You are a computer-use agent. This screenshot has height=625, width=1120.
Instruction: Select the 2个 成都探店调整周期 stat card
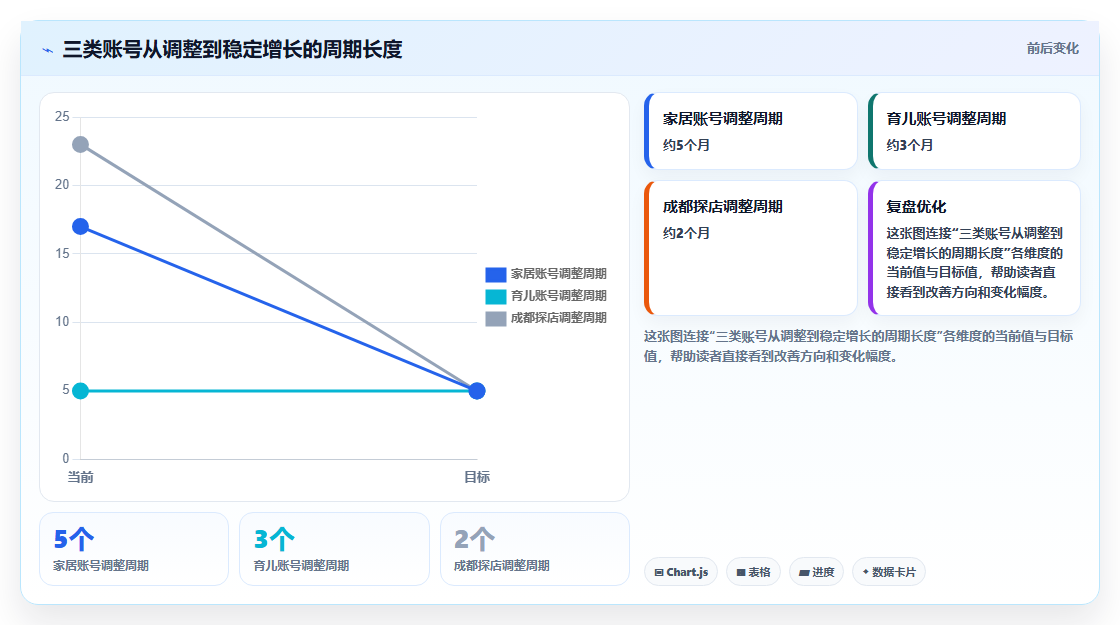click(x=535, y=549)
